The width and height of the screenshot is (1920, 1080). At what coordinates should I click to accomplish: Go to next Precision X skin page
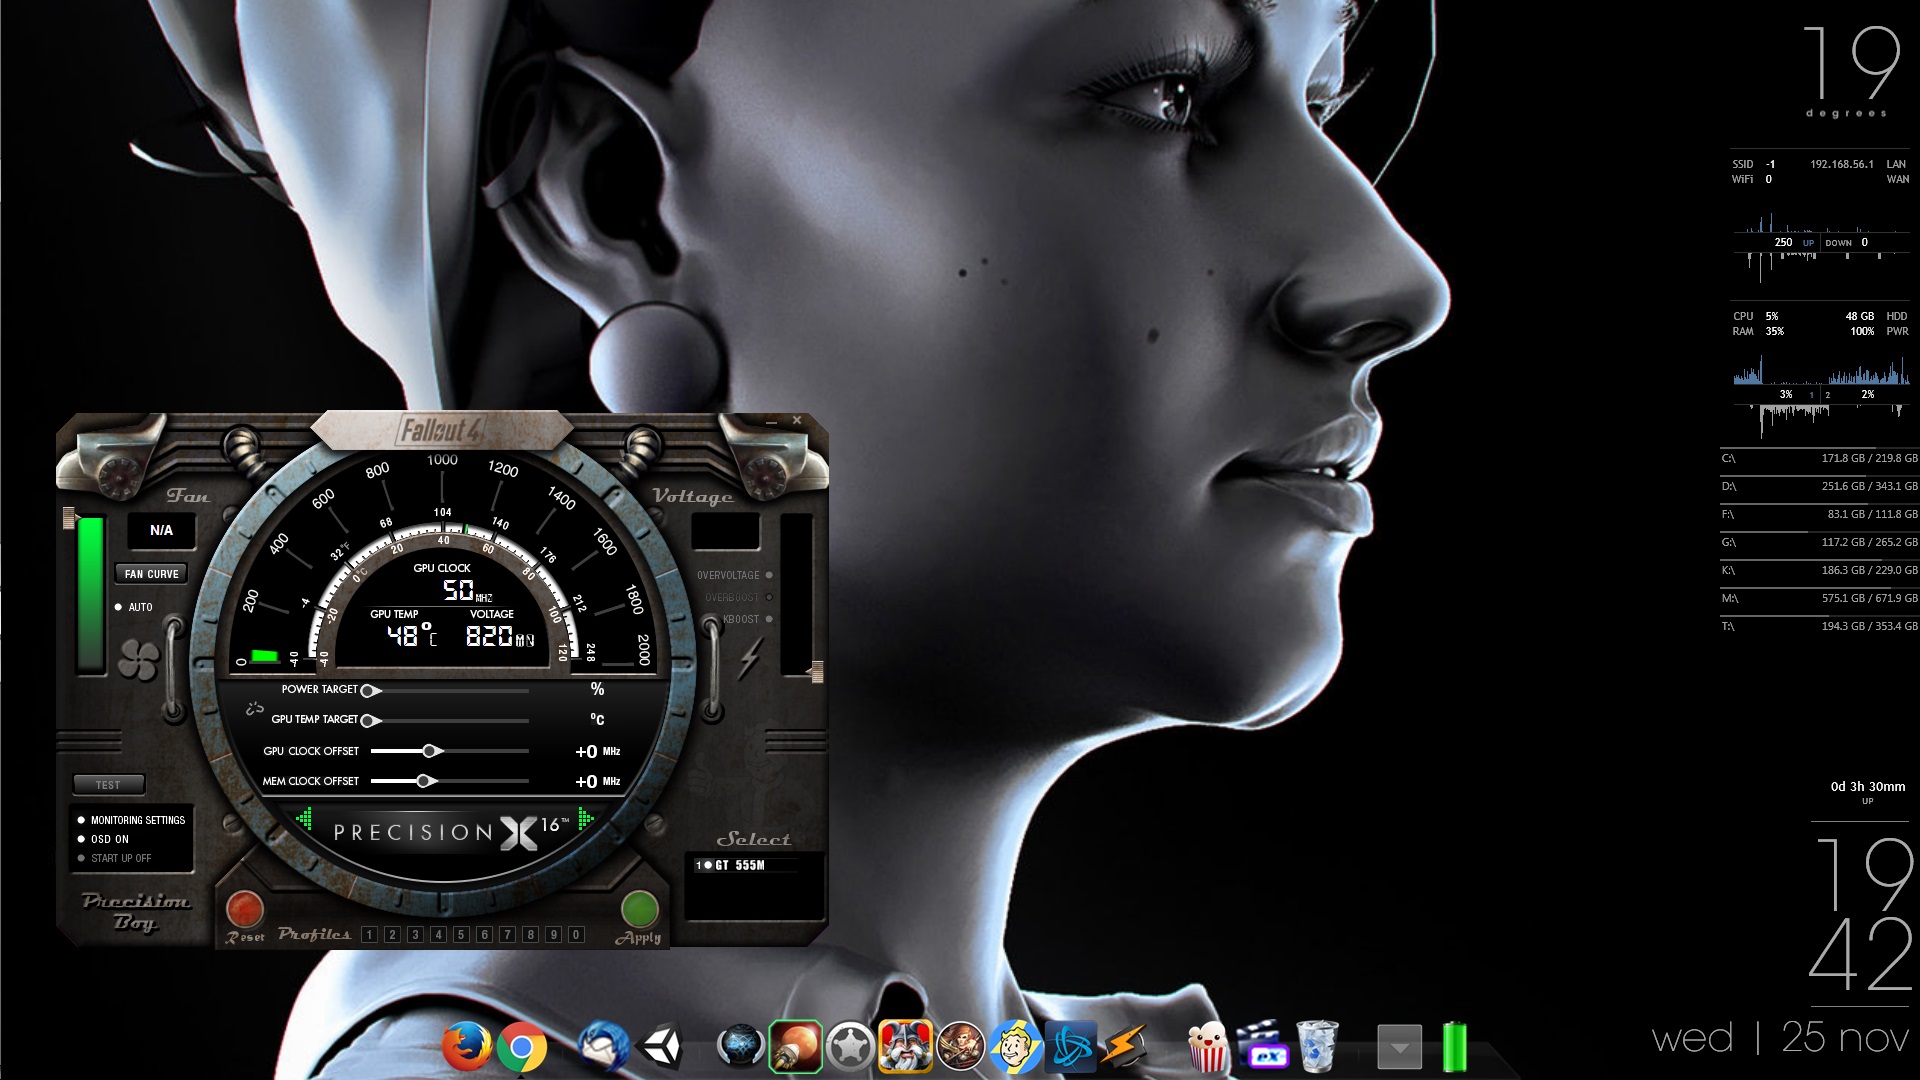[586, 820]
